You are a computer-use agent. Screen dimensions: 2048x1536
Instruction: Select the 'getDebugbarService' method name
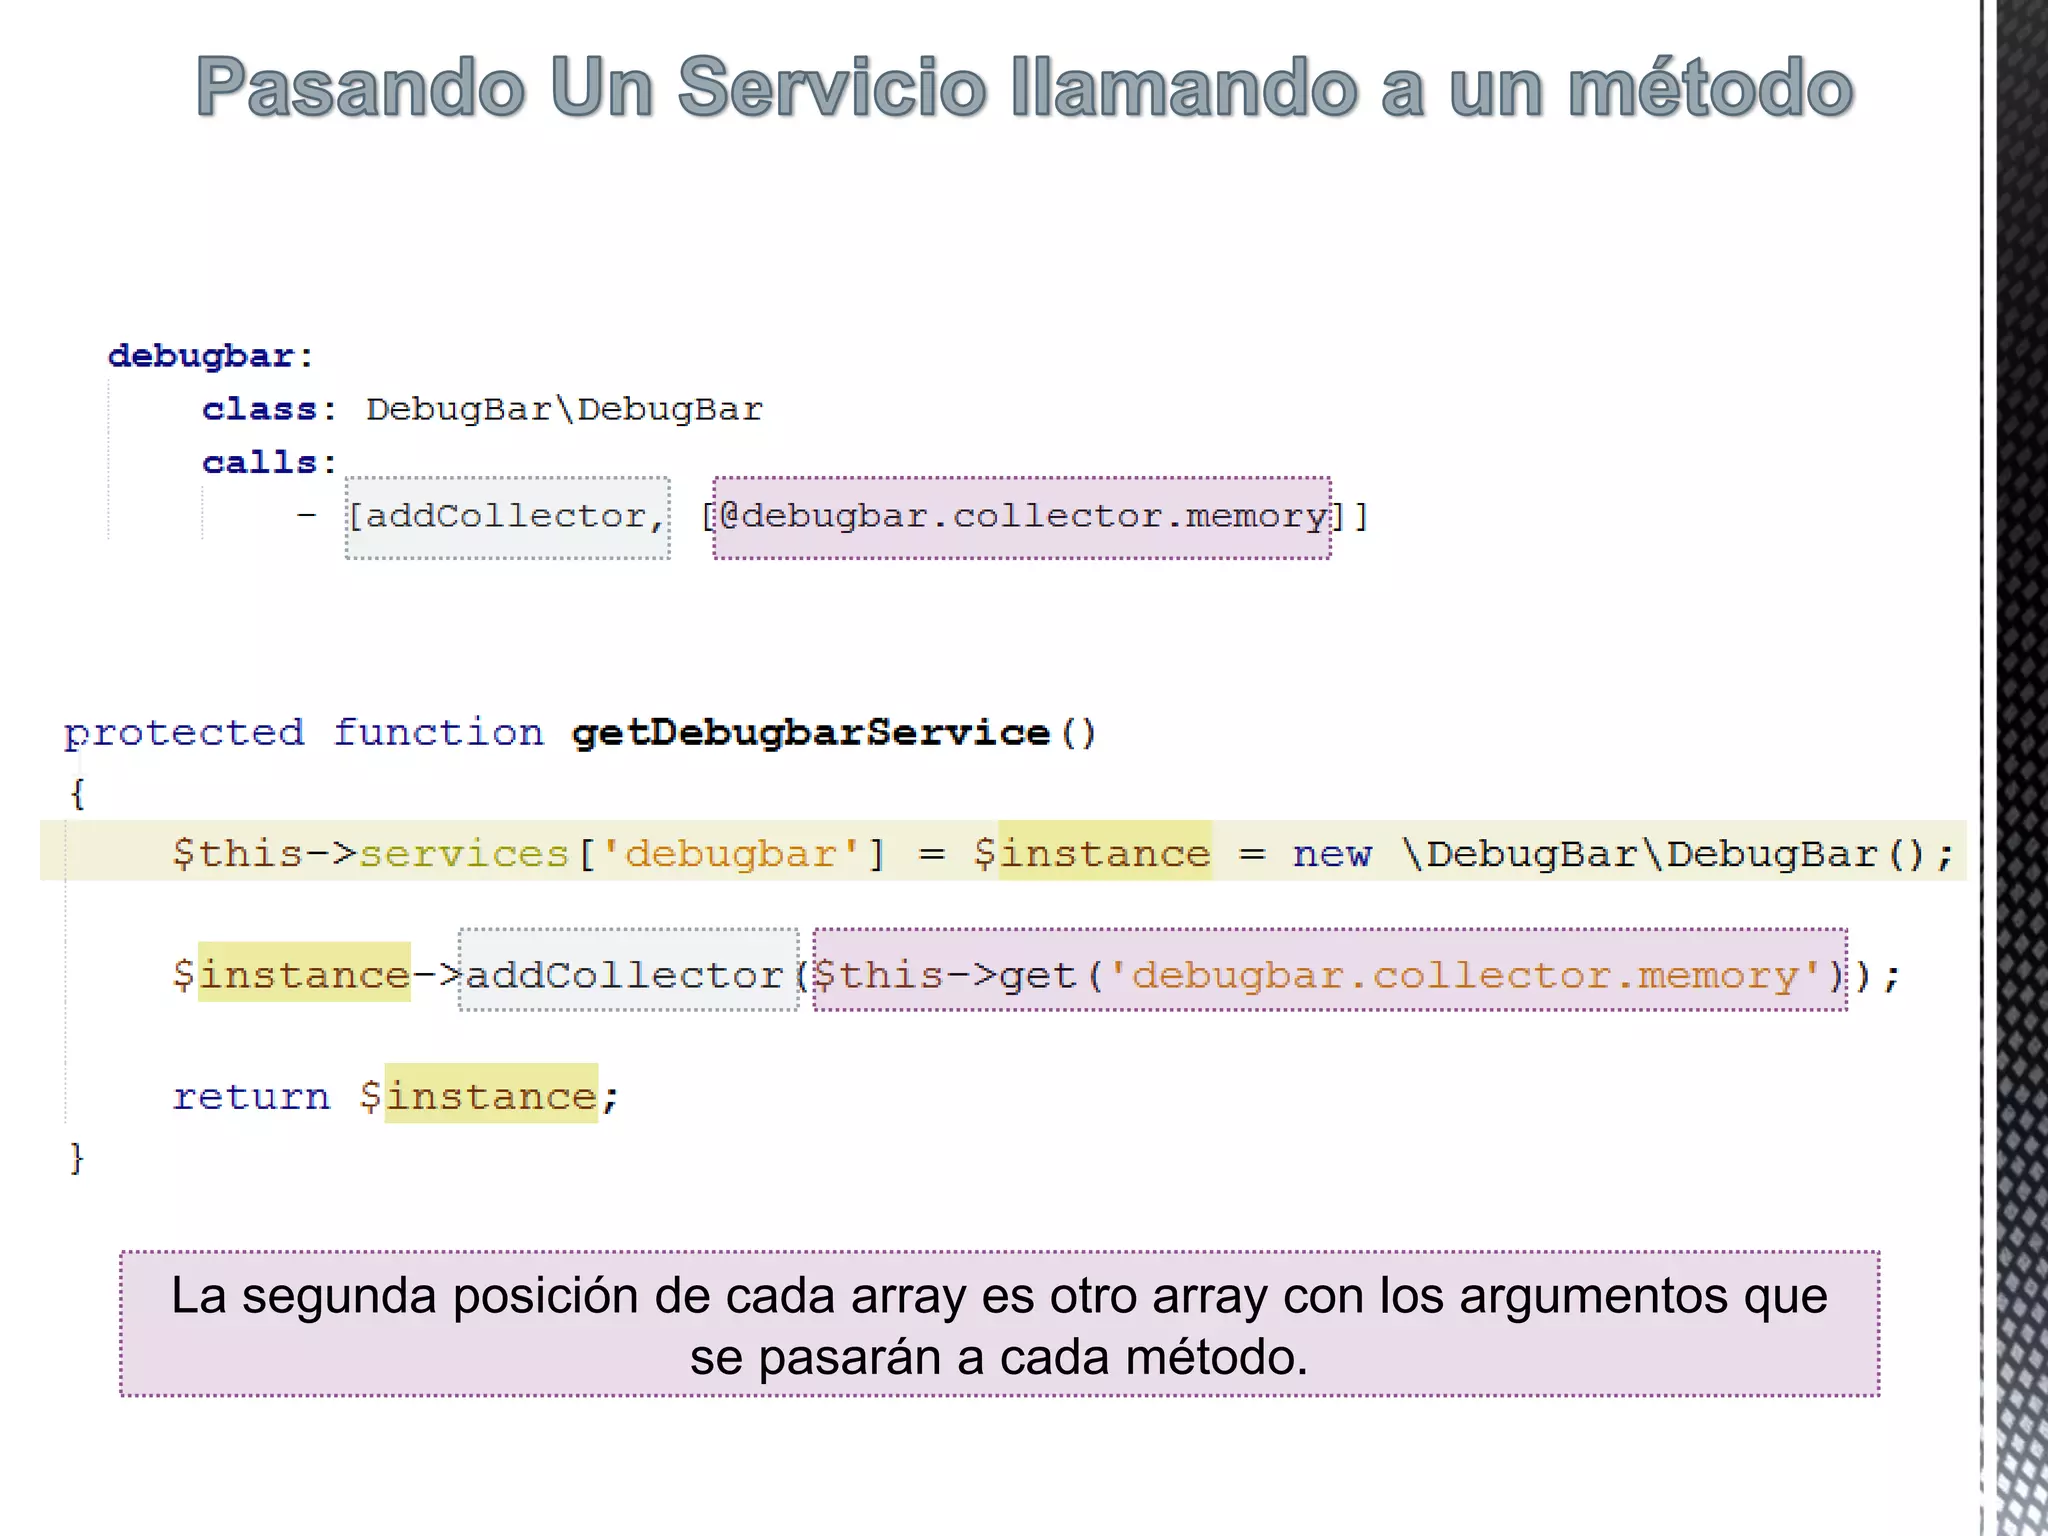(x=811, y=733)
